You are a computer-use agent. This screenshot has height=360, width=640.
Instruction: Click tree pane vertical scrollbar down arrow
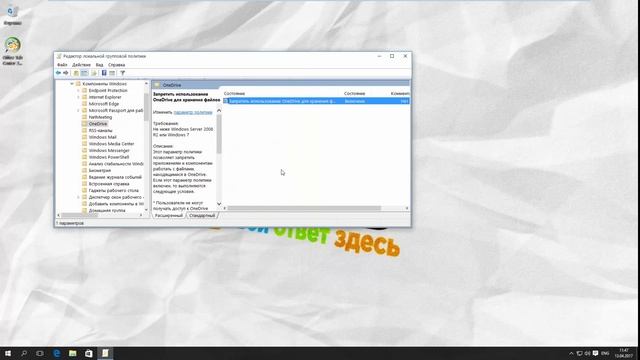(x=146, y=209)
